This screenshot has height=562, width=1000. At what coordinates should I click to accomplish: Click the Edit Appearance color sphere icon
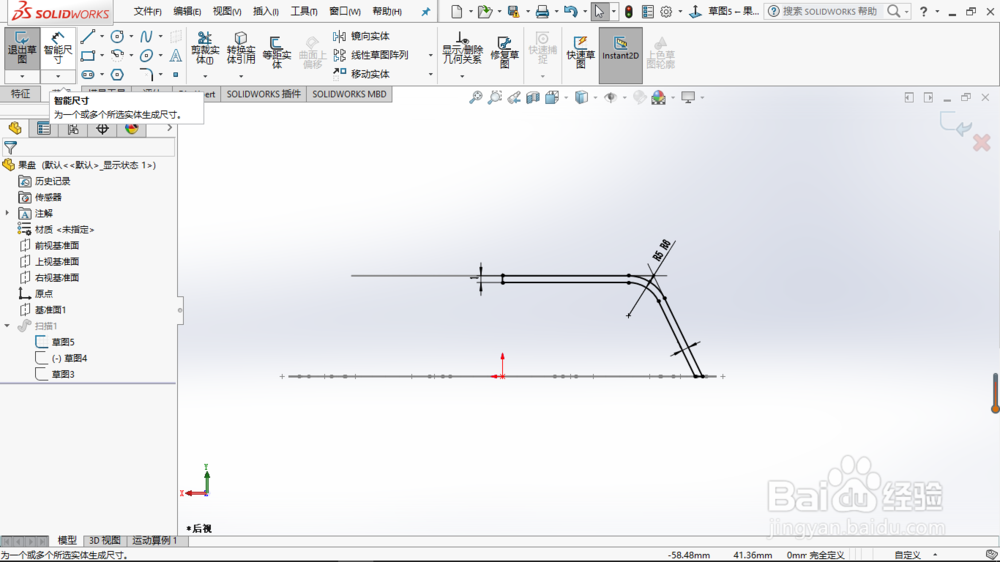(658, 98)
